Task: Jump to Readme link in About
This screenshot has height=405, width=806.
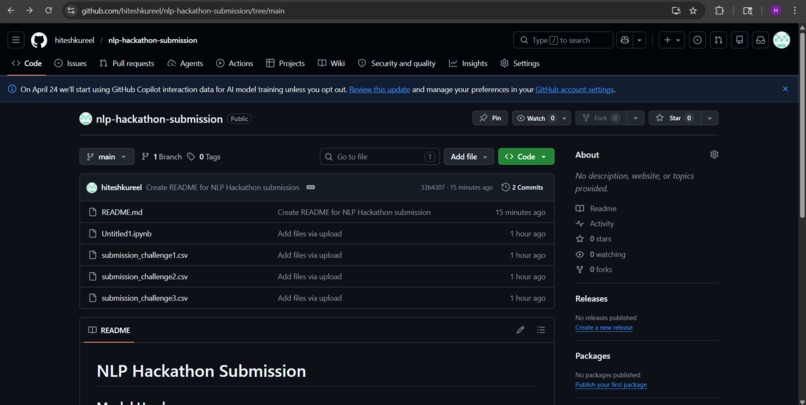Action: [x=596, y=209]
